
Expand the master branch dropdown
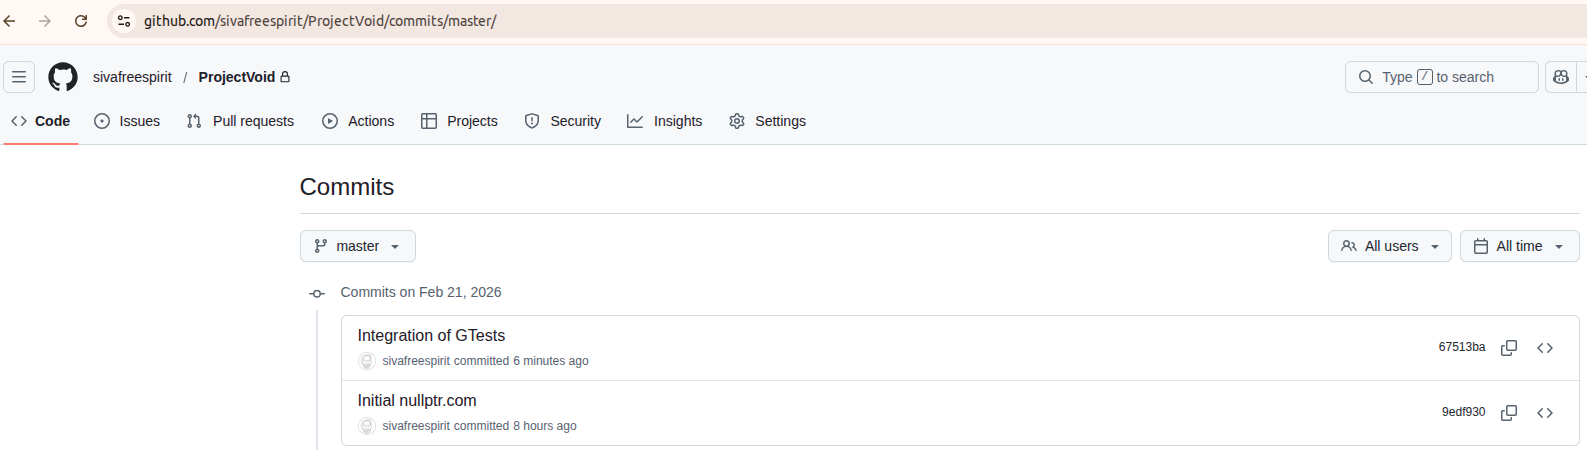357,246
